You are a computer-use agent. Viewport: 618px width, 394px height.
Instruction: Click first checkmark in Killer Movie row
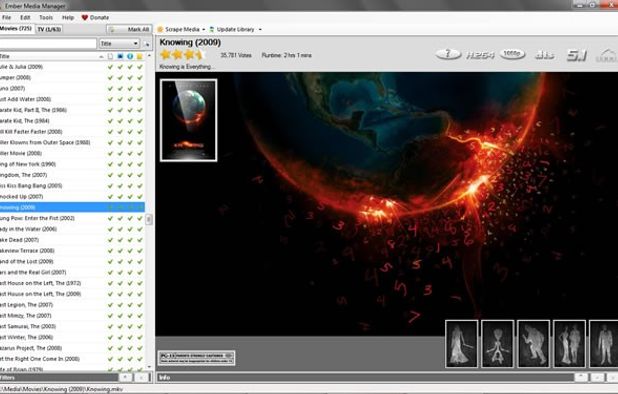pos(110,153)
